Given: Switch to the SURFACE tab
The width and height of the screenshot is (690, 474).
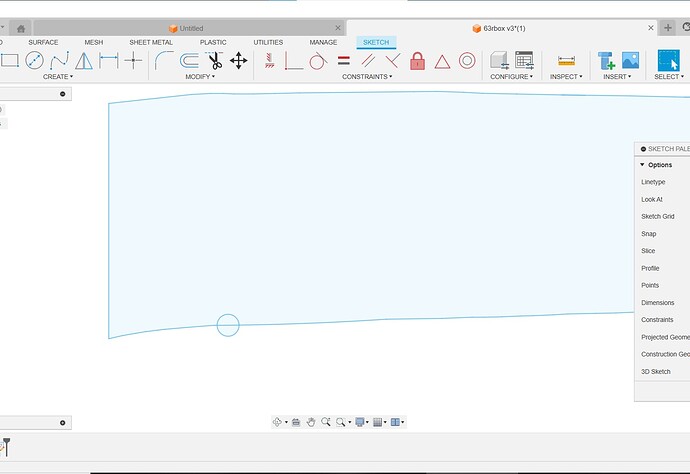Looking at the screenshot, I should coord(43,42).
